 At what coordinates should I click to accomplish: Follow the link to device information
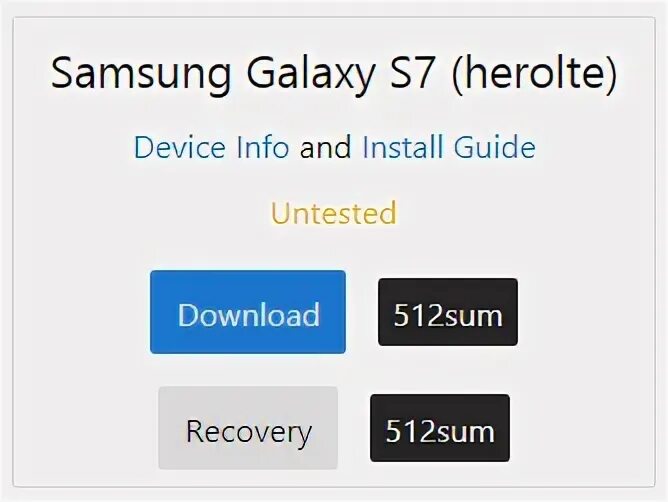click(x=211, y=147)
